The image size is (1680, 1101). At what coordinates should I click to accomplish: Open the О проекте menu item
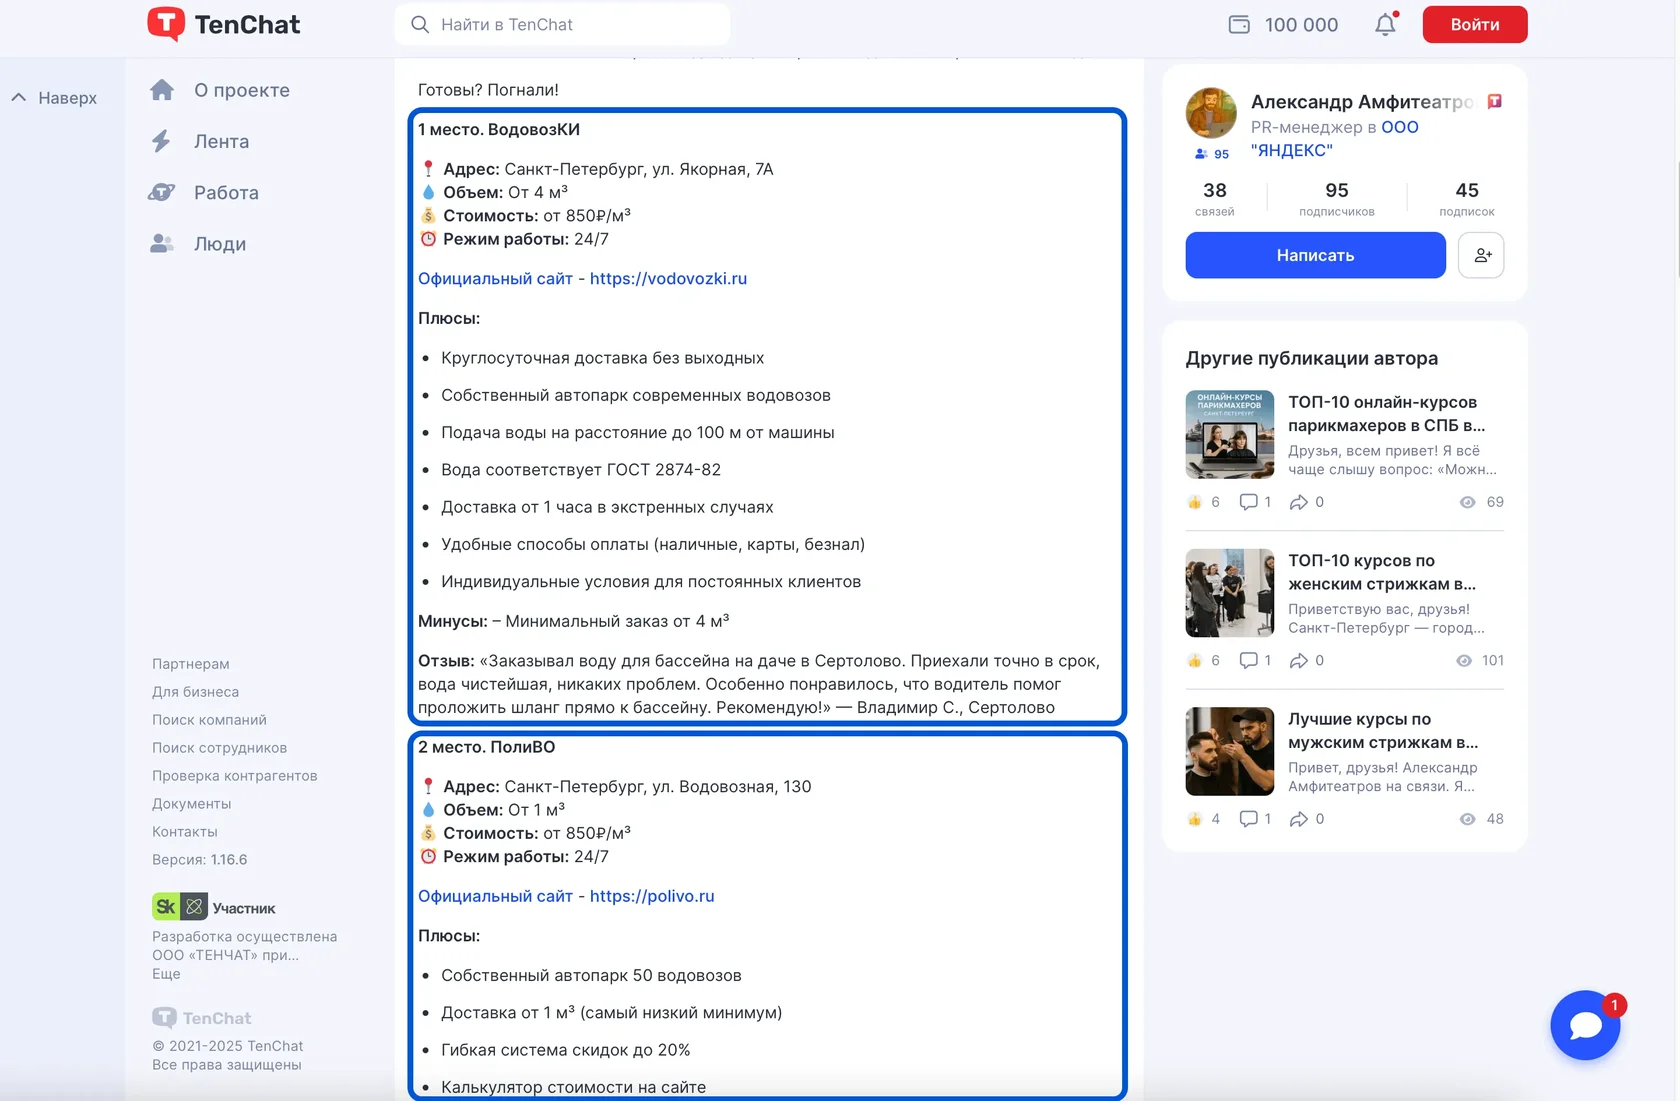[162, 90]
